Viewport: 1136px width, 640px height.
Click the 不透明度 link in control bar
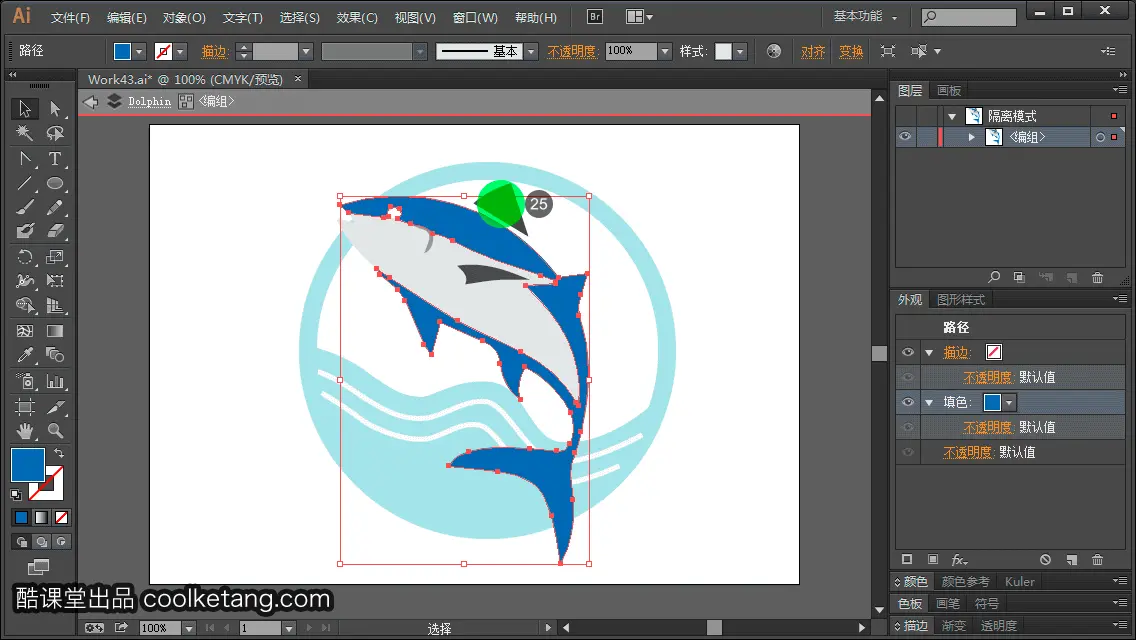[572, 51]
